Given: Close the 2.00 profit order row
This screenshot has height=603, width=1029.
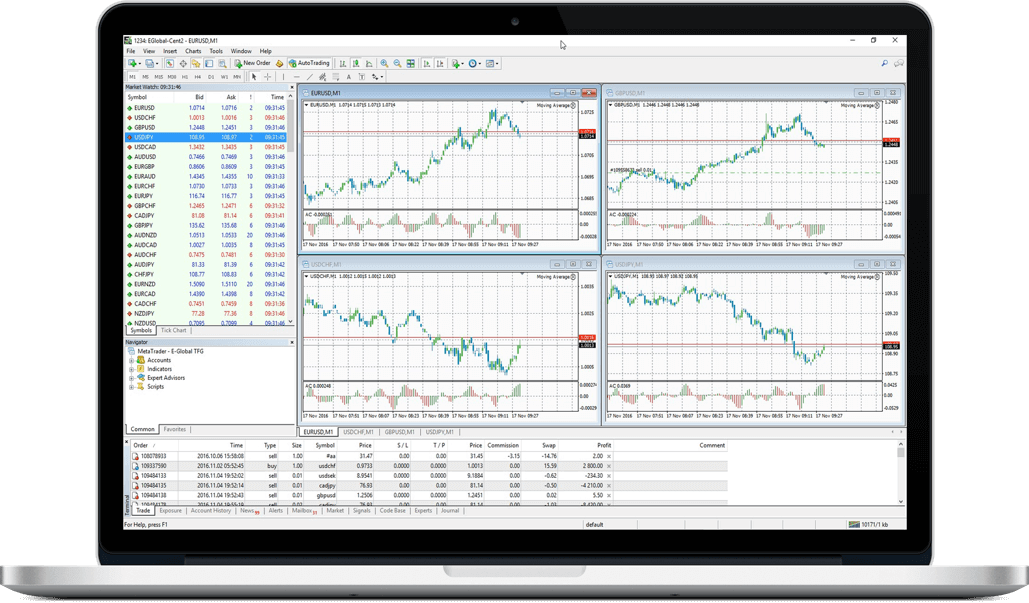Looking at the screenshot, I should click(x=609, y=456).
